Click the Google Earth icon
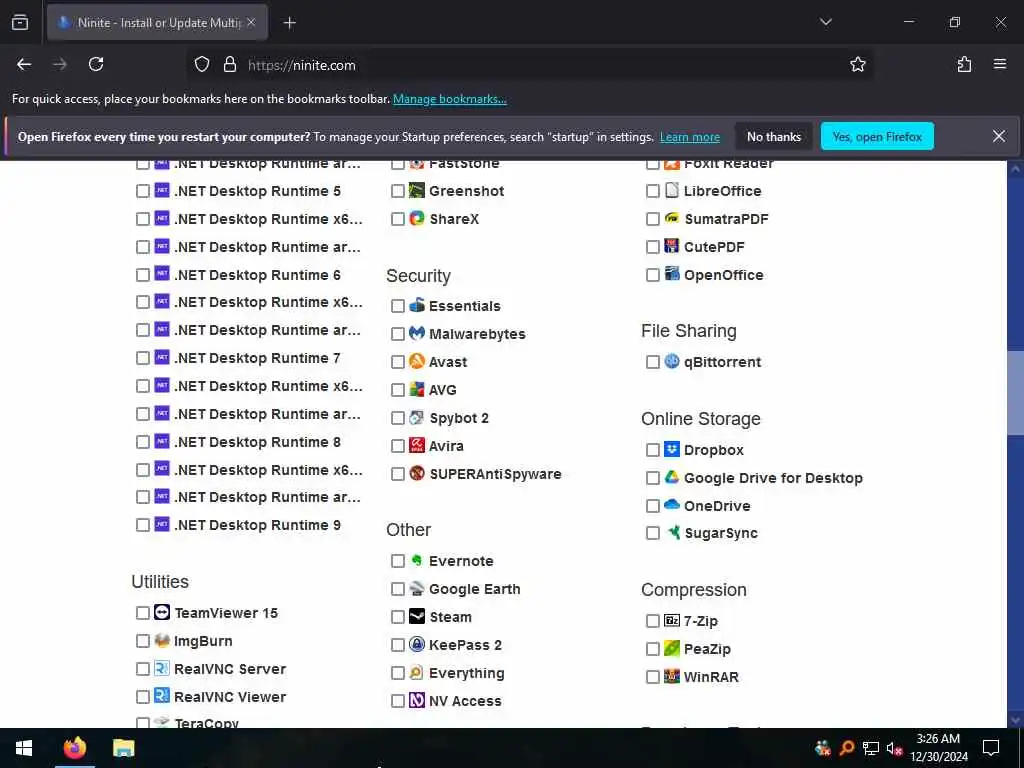Image resolution: width=1024 pixels, height=768 pixels. (417, 588)
